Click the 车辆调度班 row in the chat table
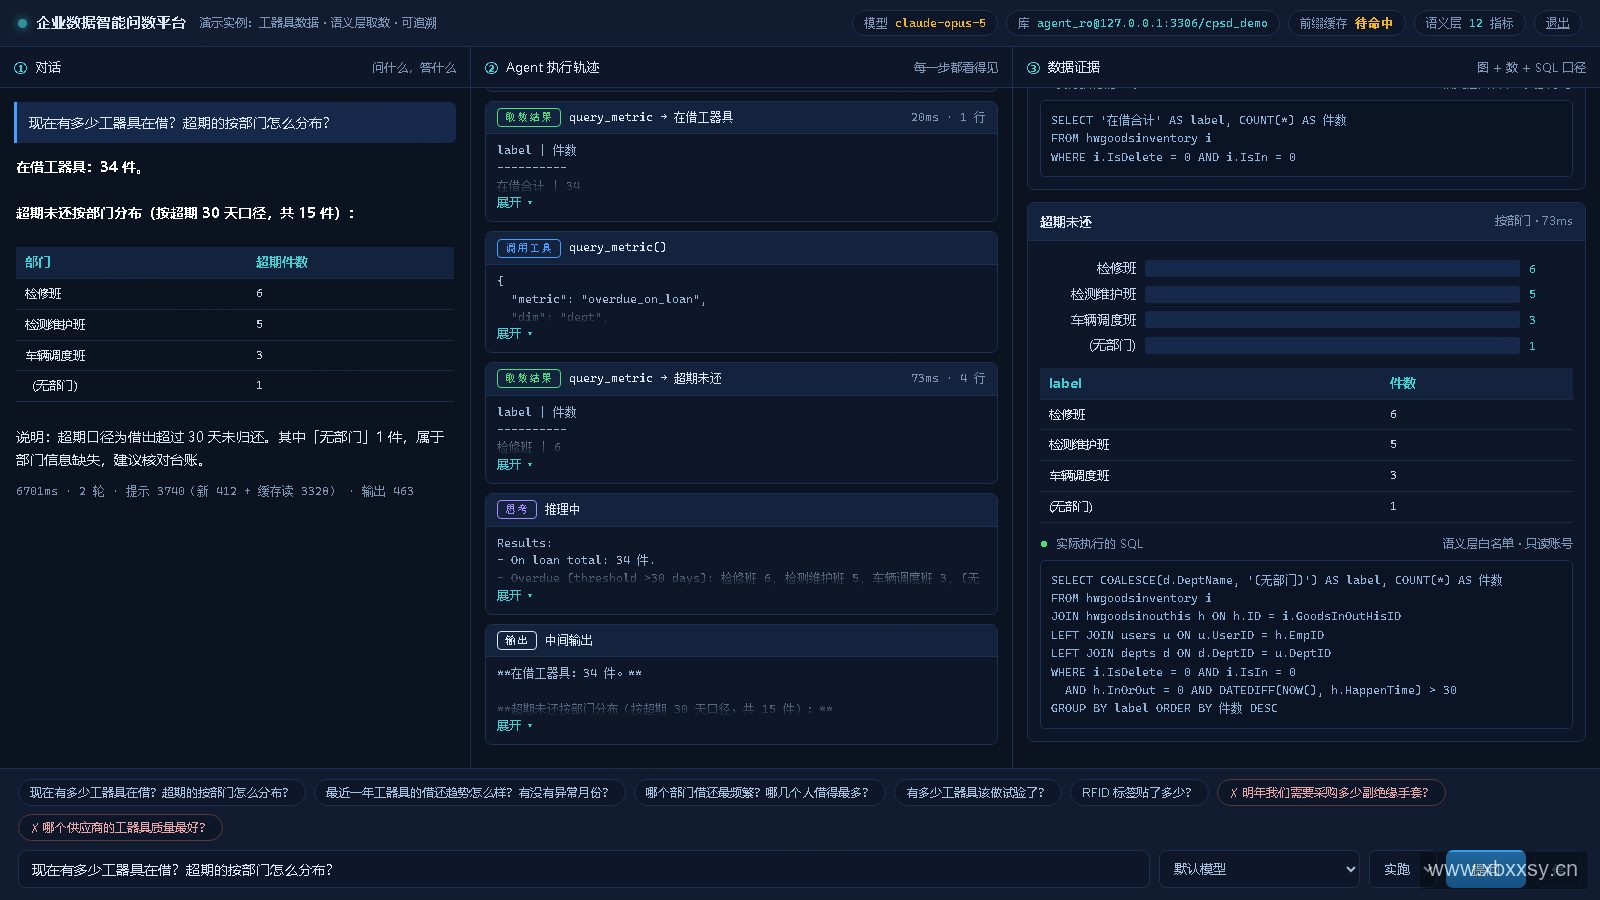 tap(235, 356)
